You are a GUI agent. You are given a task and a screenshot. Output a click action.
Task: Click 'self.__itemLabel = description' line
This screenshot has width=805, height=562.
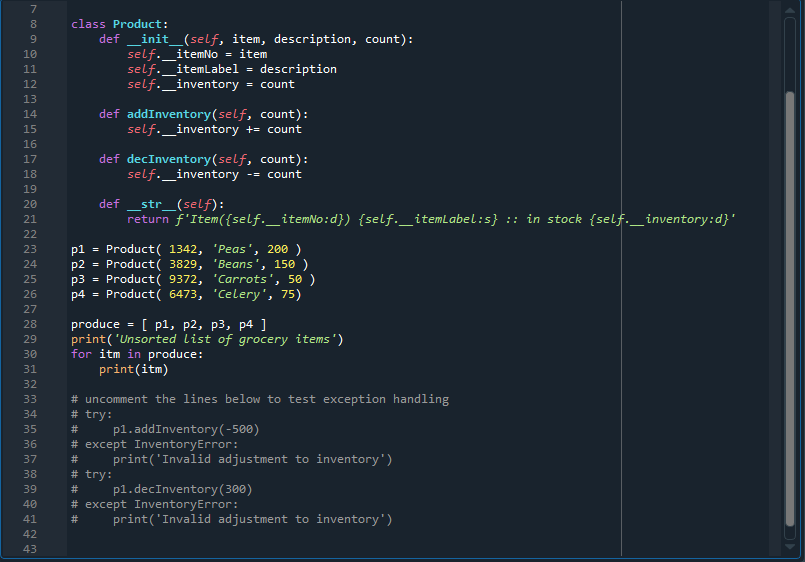click(x=232, y=69)
